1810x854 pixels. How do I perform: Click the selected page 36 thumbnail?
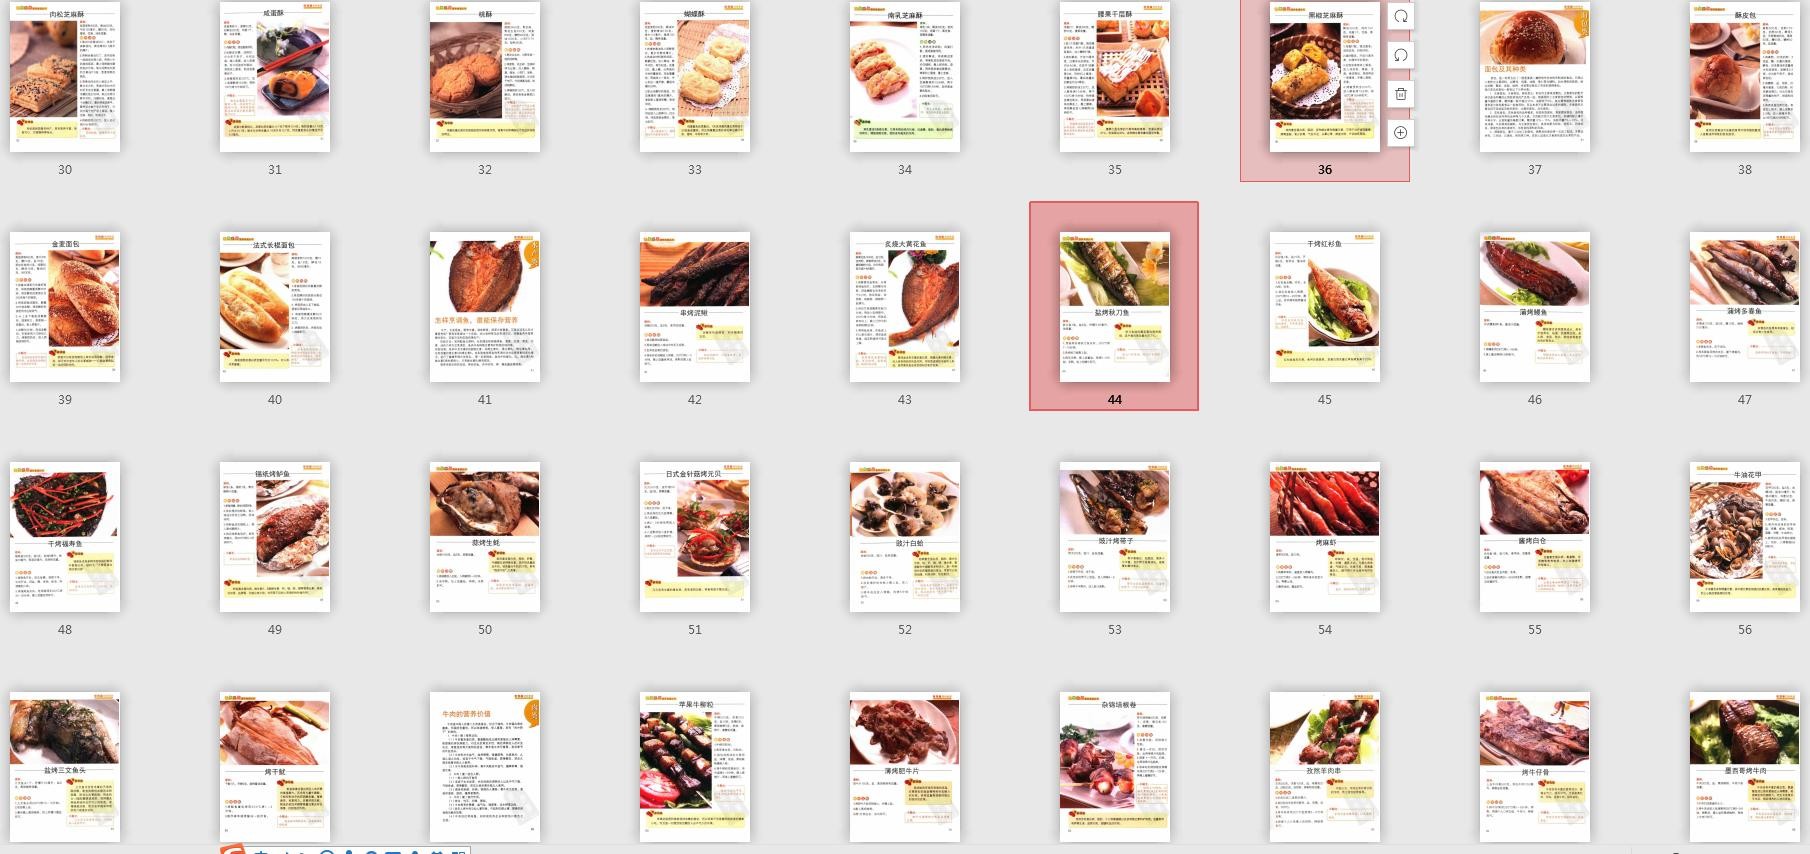(1325, 77)
